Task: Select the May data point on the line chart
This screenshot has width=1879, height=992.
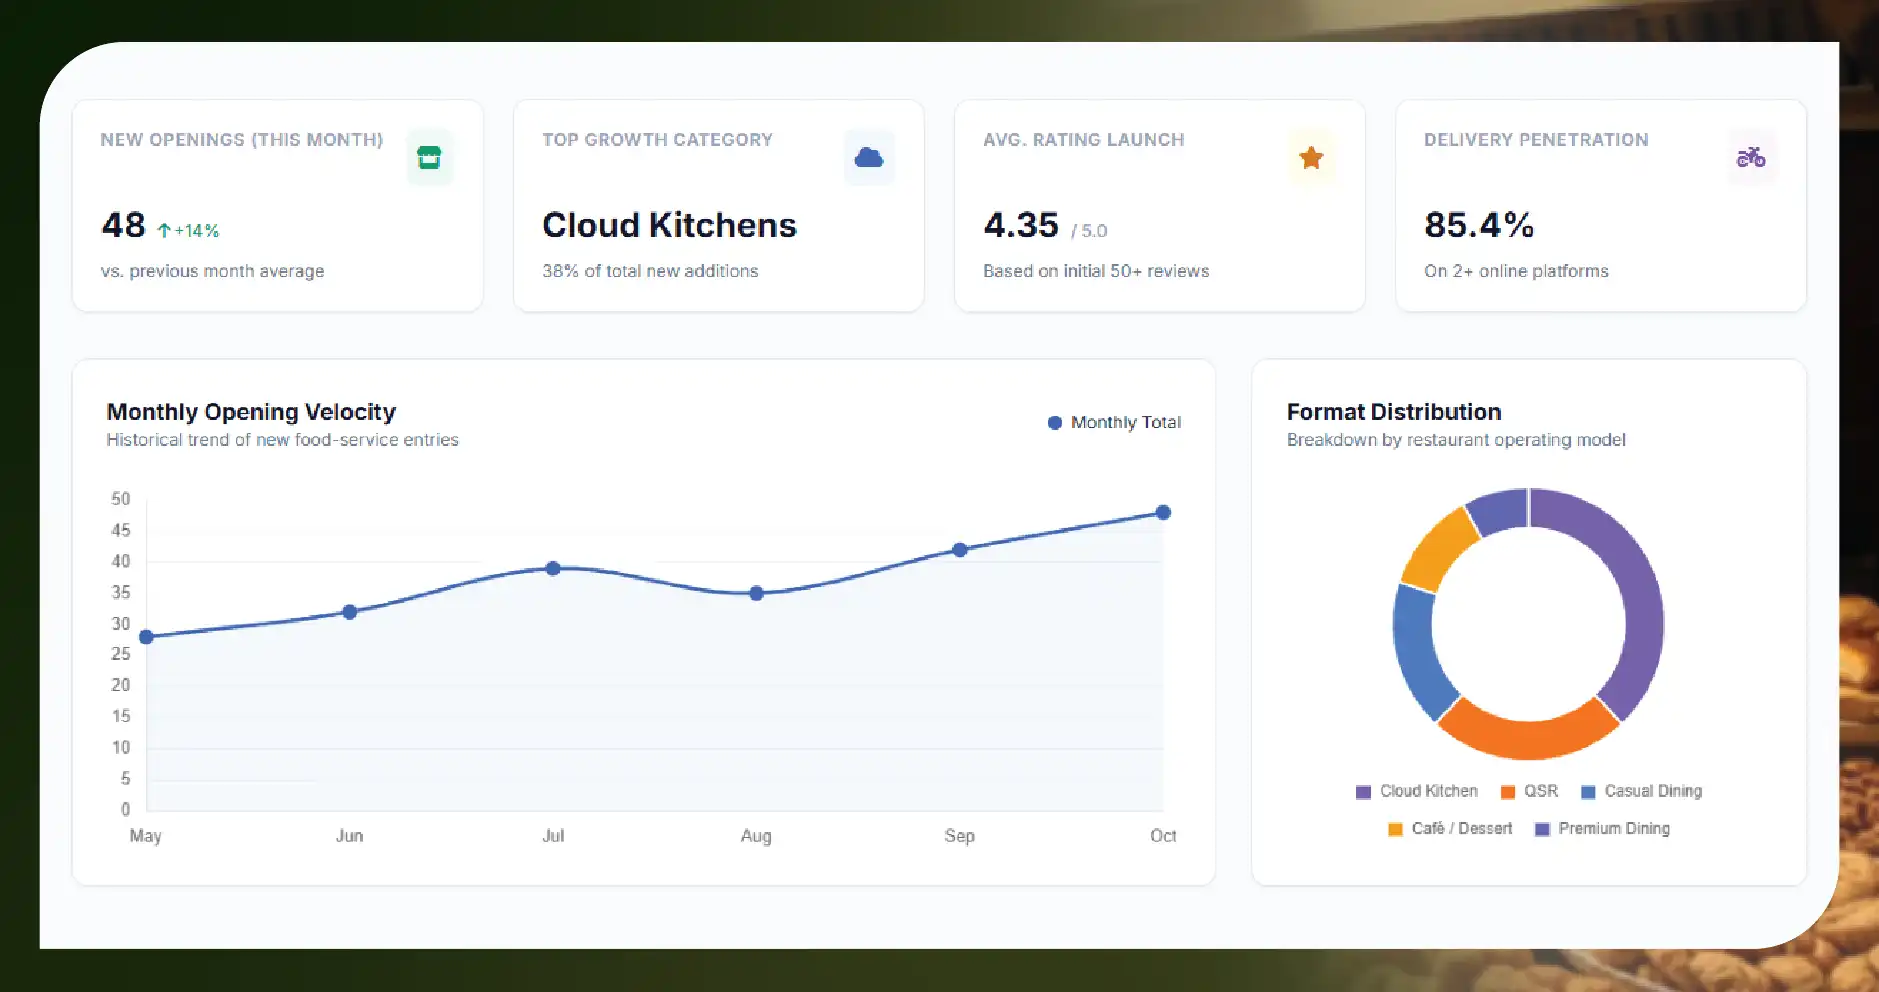Action: click(x=146, y=637)
